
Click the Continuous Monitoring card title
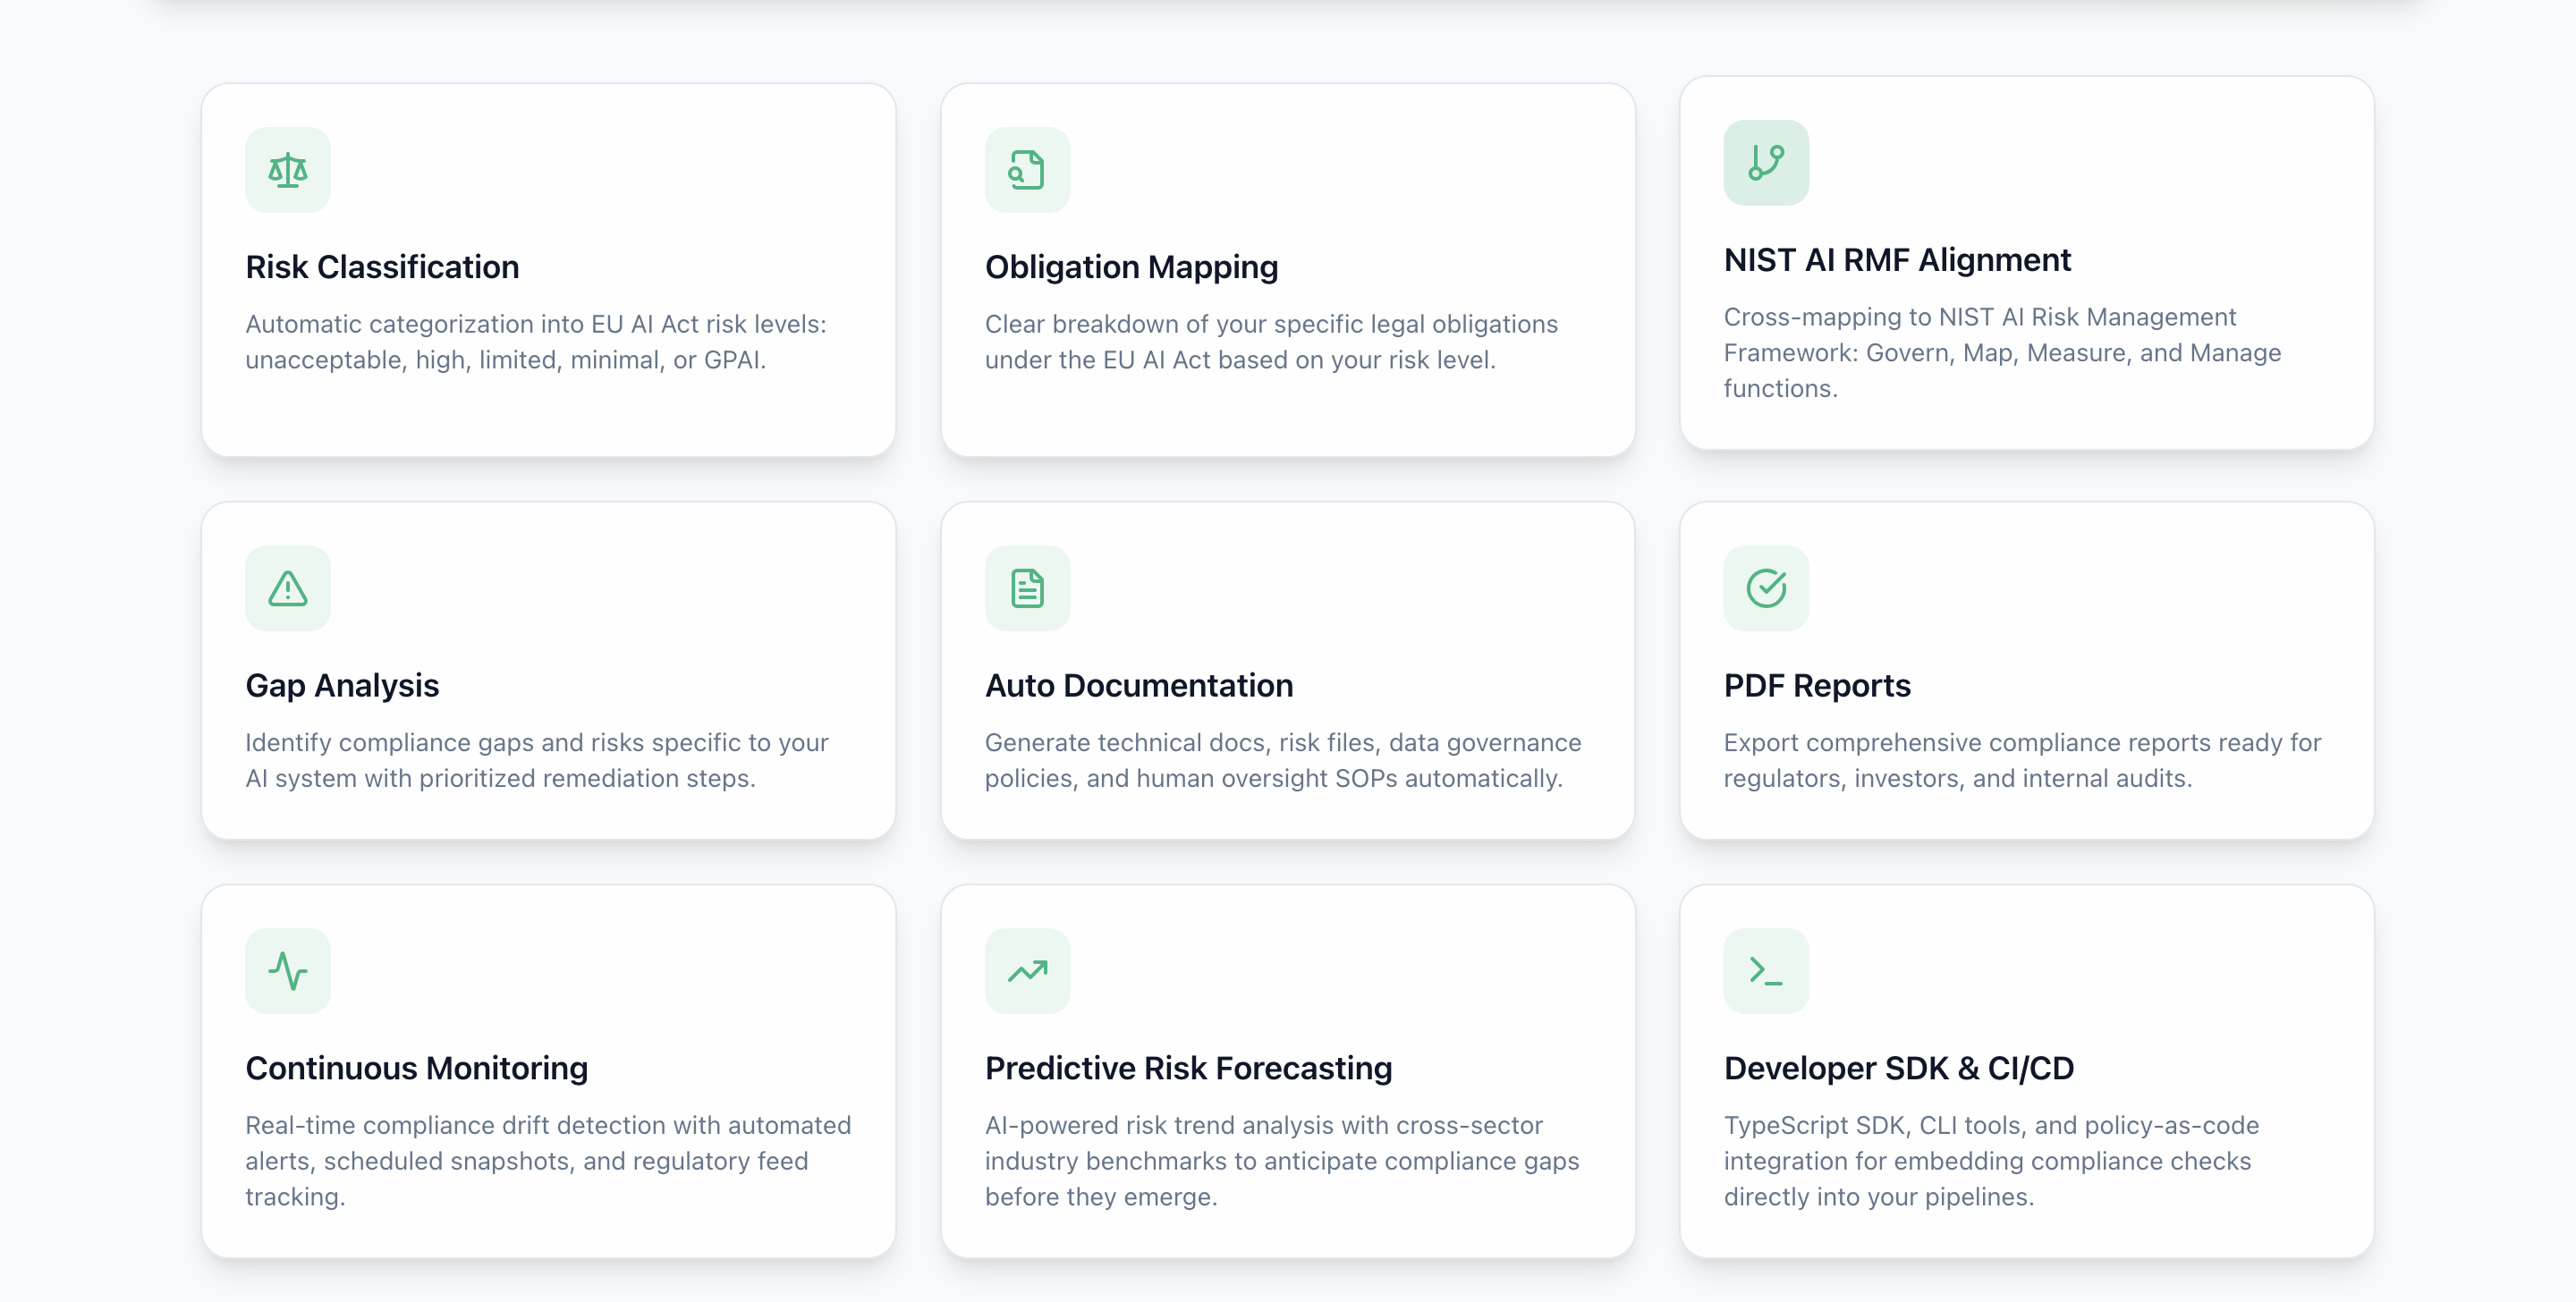pos(416,1068)
